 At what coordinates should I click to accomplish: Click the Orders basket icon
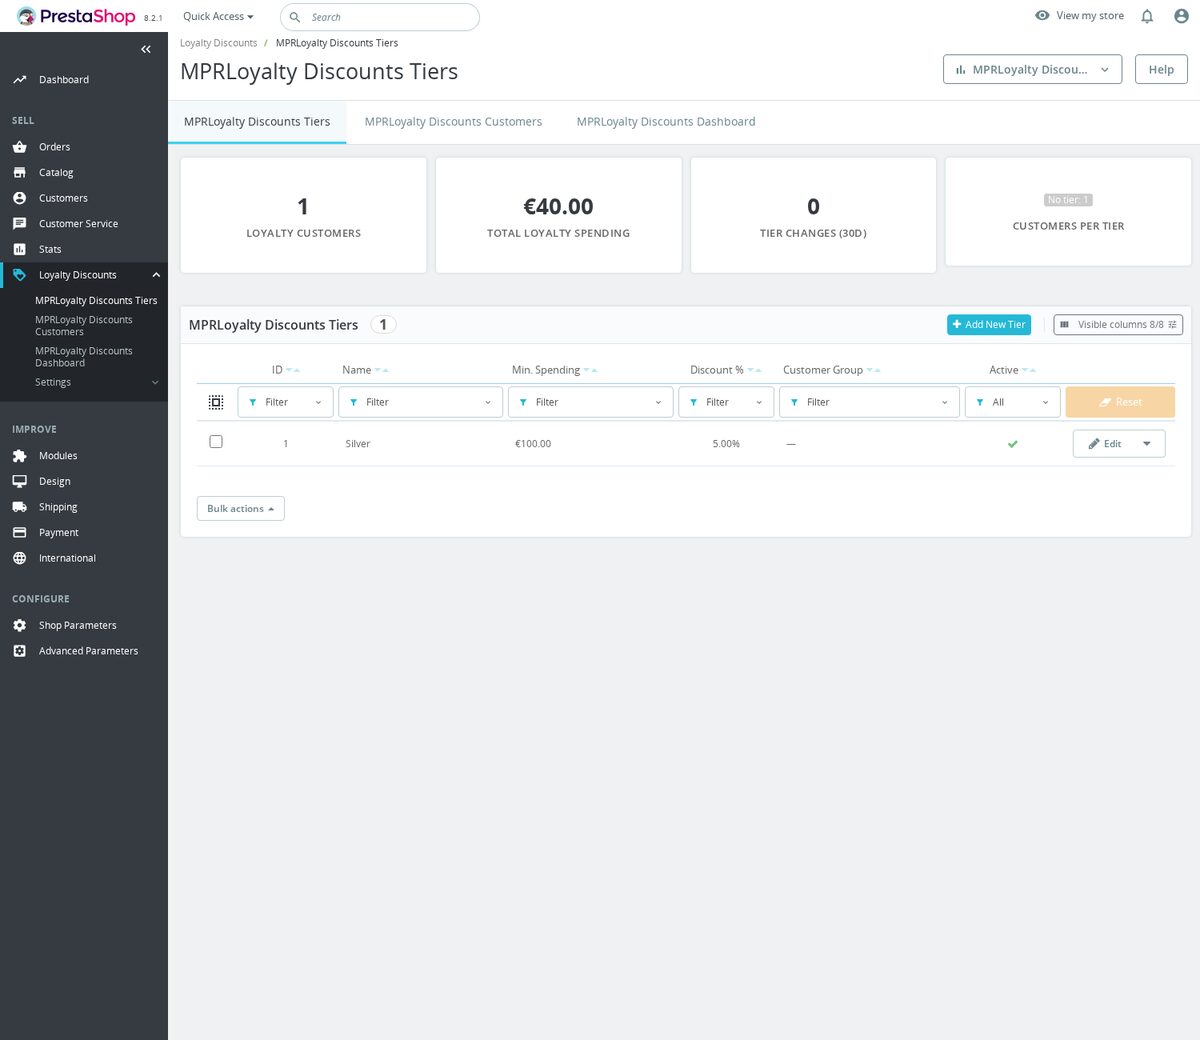click(x=19, y=147)
